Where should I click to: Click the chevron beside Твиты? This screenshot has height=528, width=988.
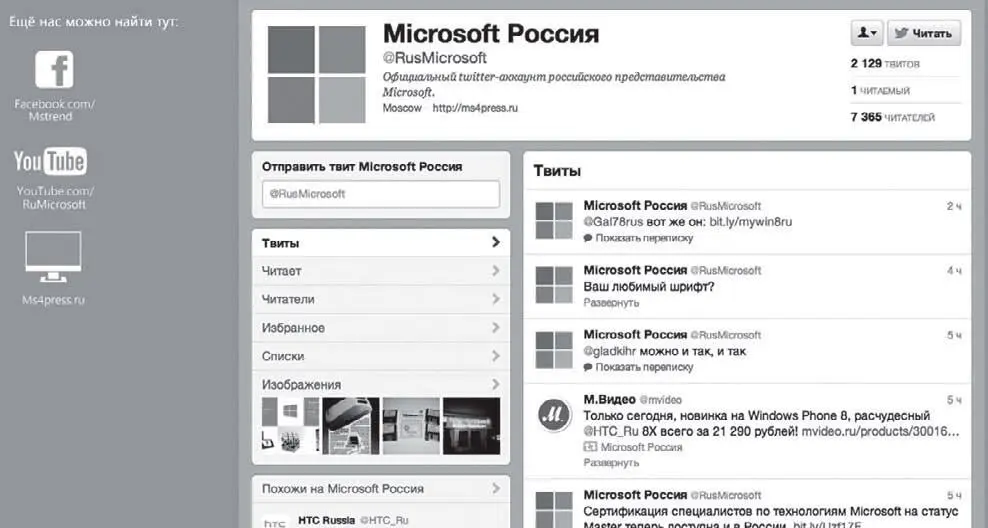click(x=496, y=242)
